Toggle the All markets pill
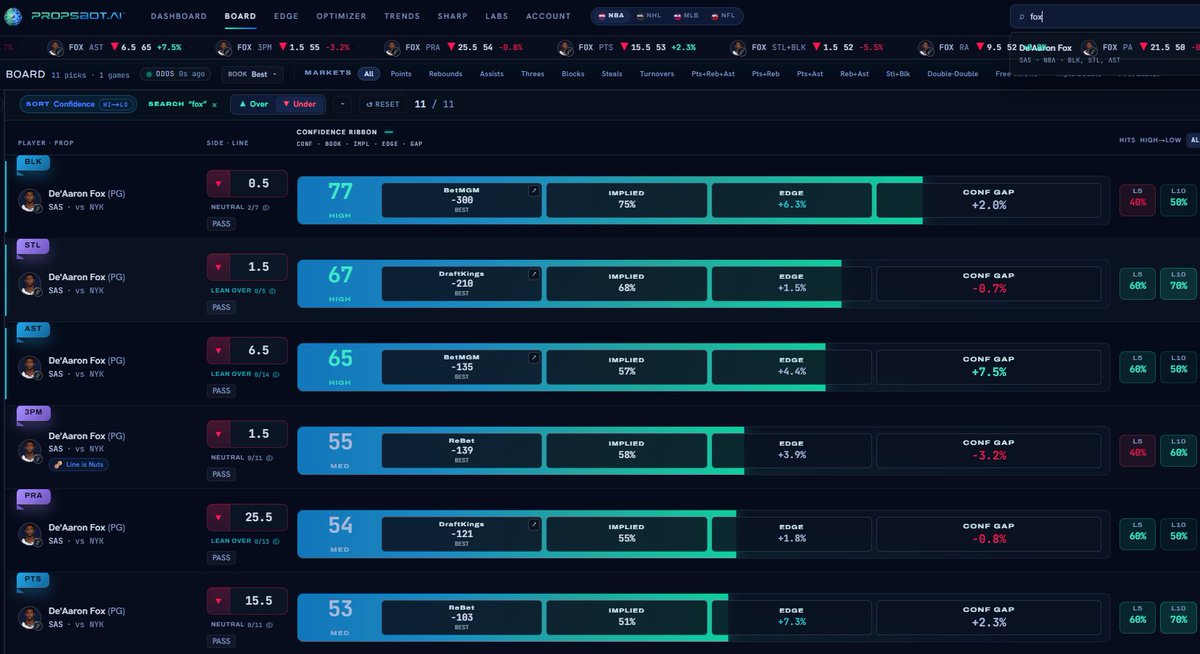This screenshot has width=1200, height=654. click(369, 74)
